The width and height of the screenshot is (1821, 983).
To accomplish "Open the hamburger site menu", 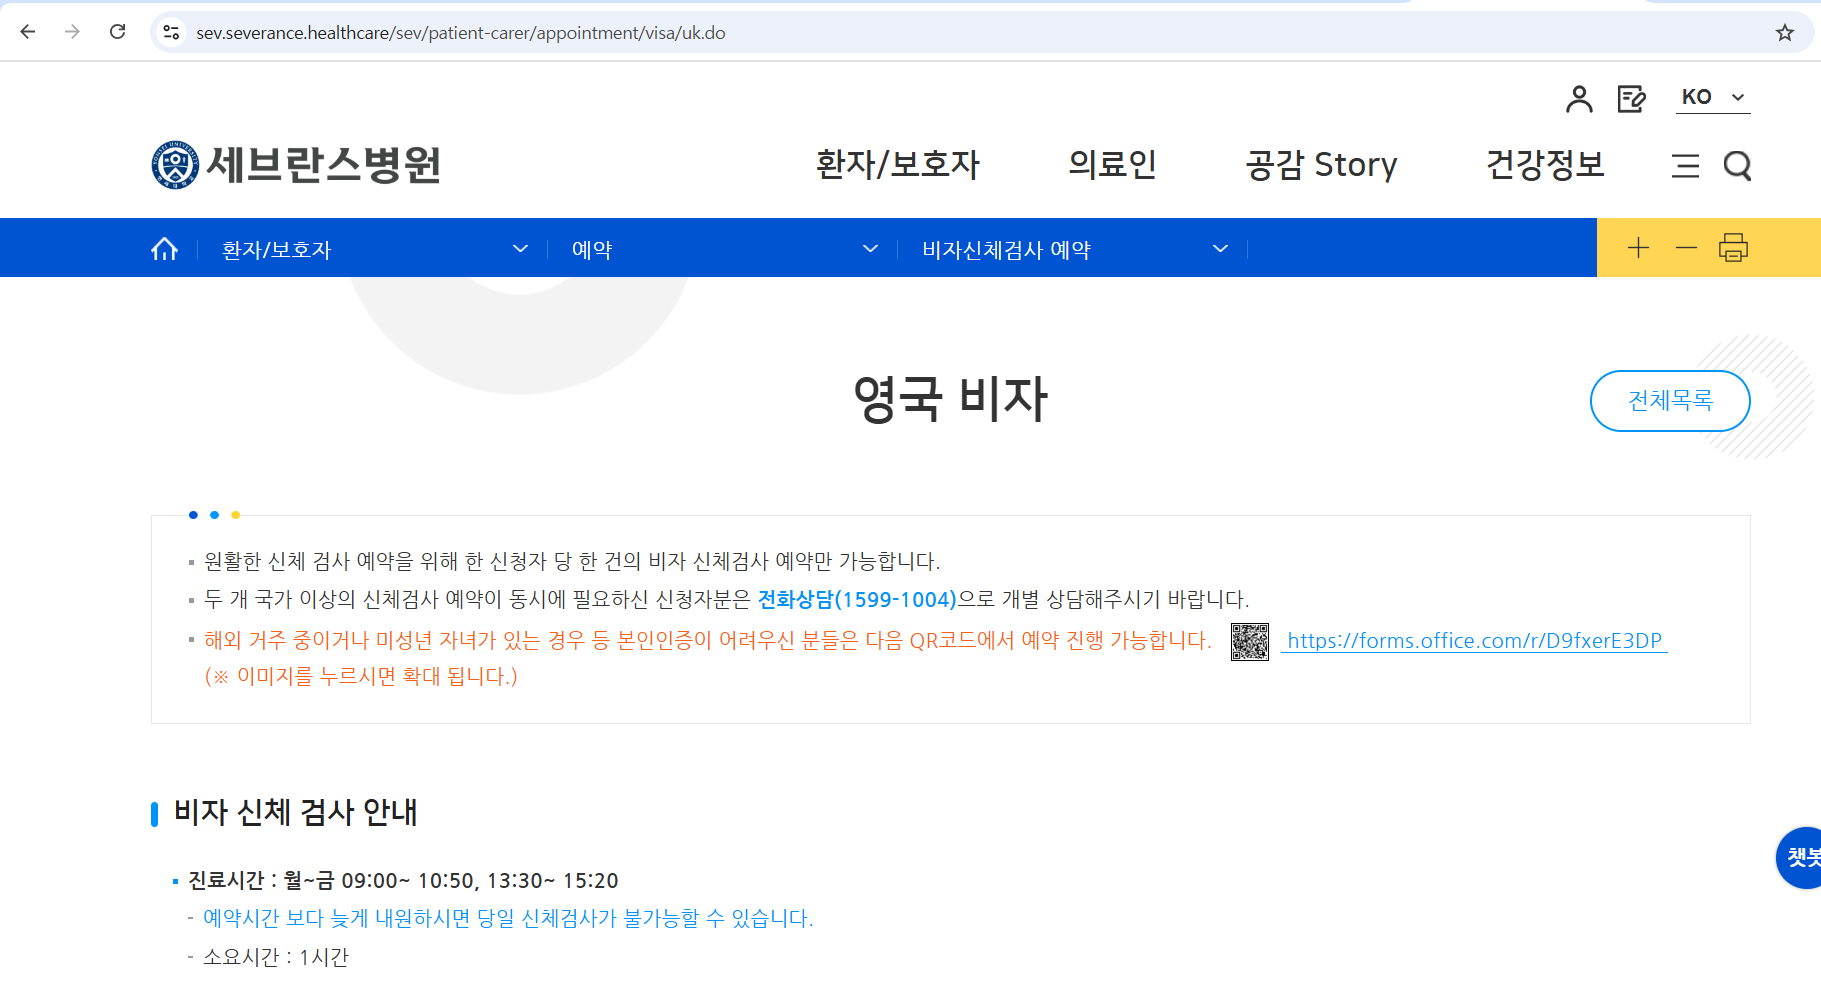I will click(1685, 167).
